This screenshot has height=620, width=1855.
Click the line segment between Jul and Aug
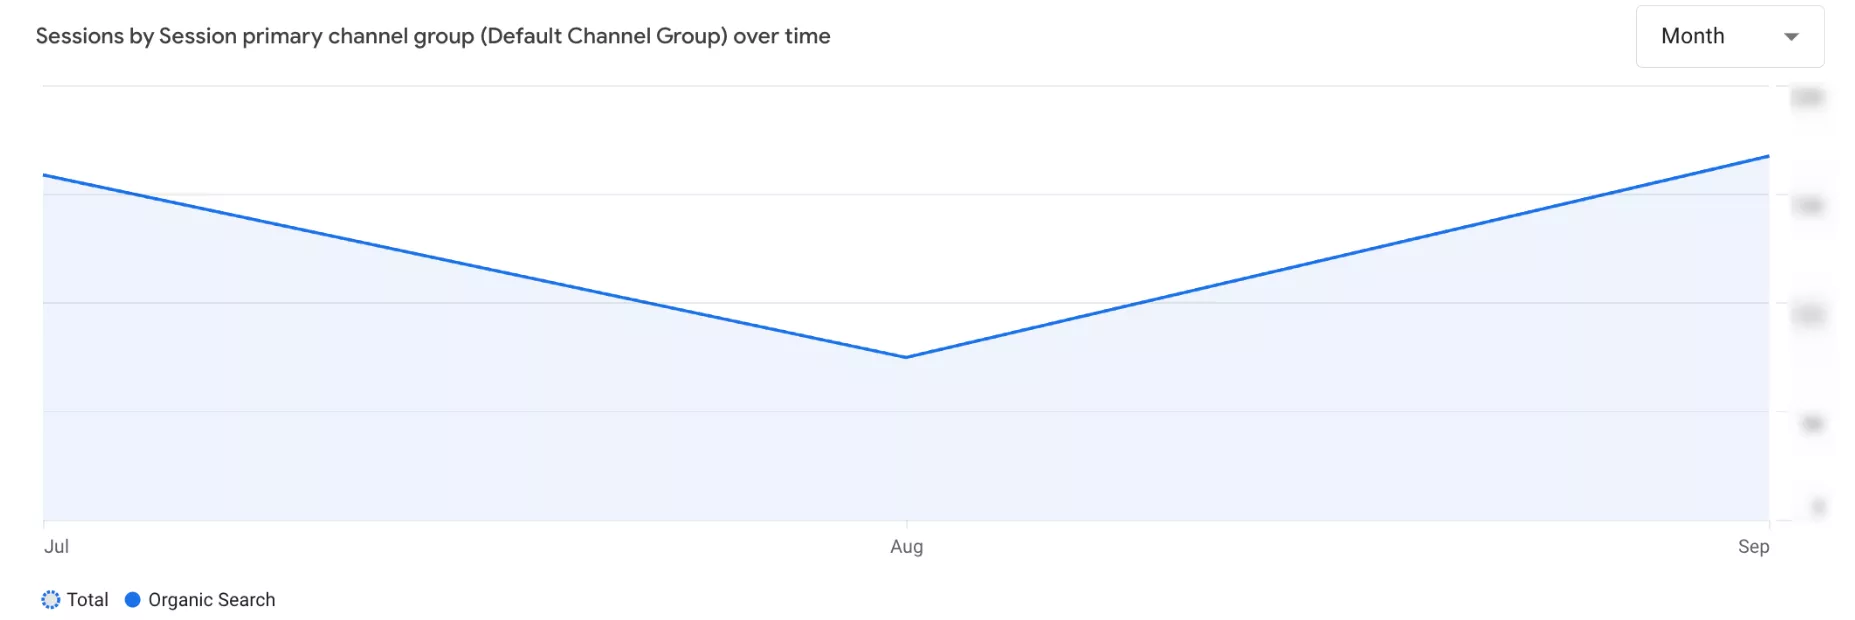coord(475,266)
